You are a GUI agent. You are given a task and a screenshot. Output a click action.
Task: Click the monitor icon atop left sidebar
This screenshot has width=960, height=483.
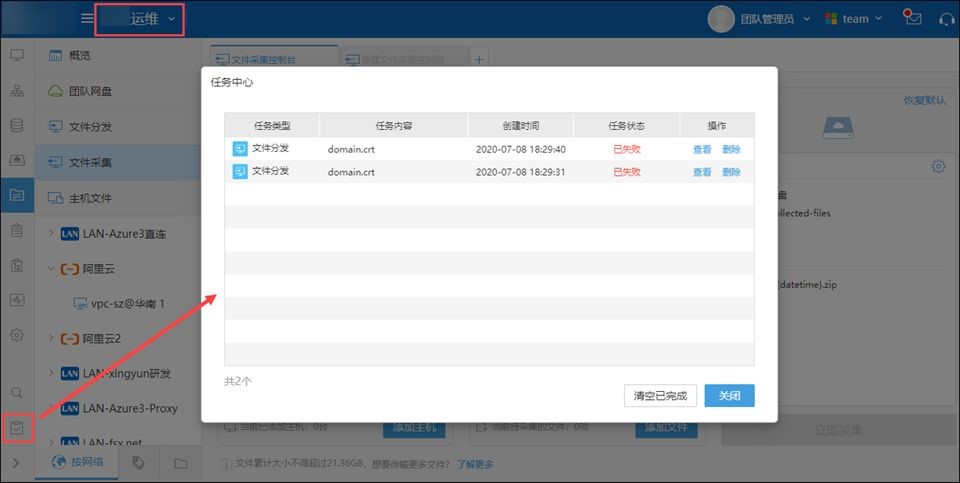17,55
